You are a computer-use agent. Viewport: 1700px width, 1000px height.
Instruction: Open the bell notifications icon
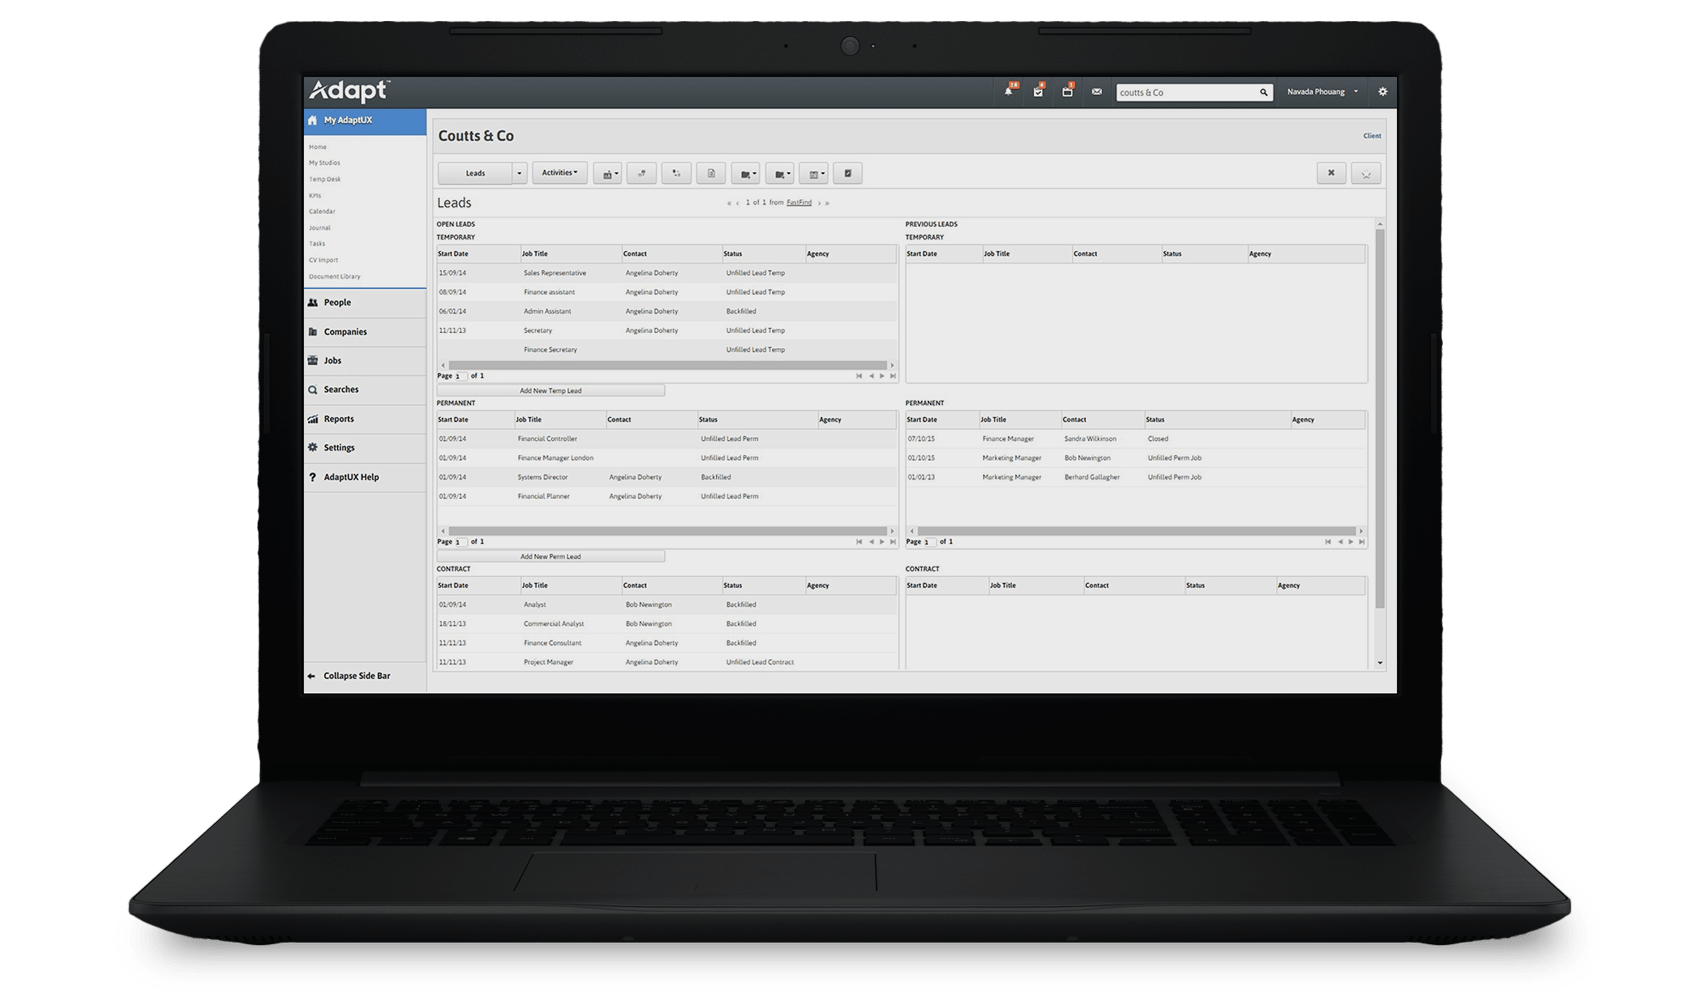tap(1009, 92)
